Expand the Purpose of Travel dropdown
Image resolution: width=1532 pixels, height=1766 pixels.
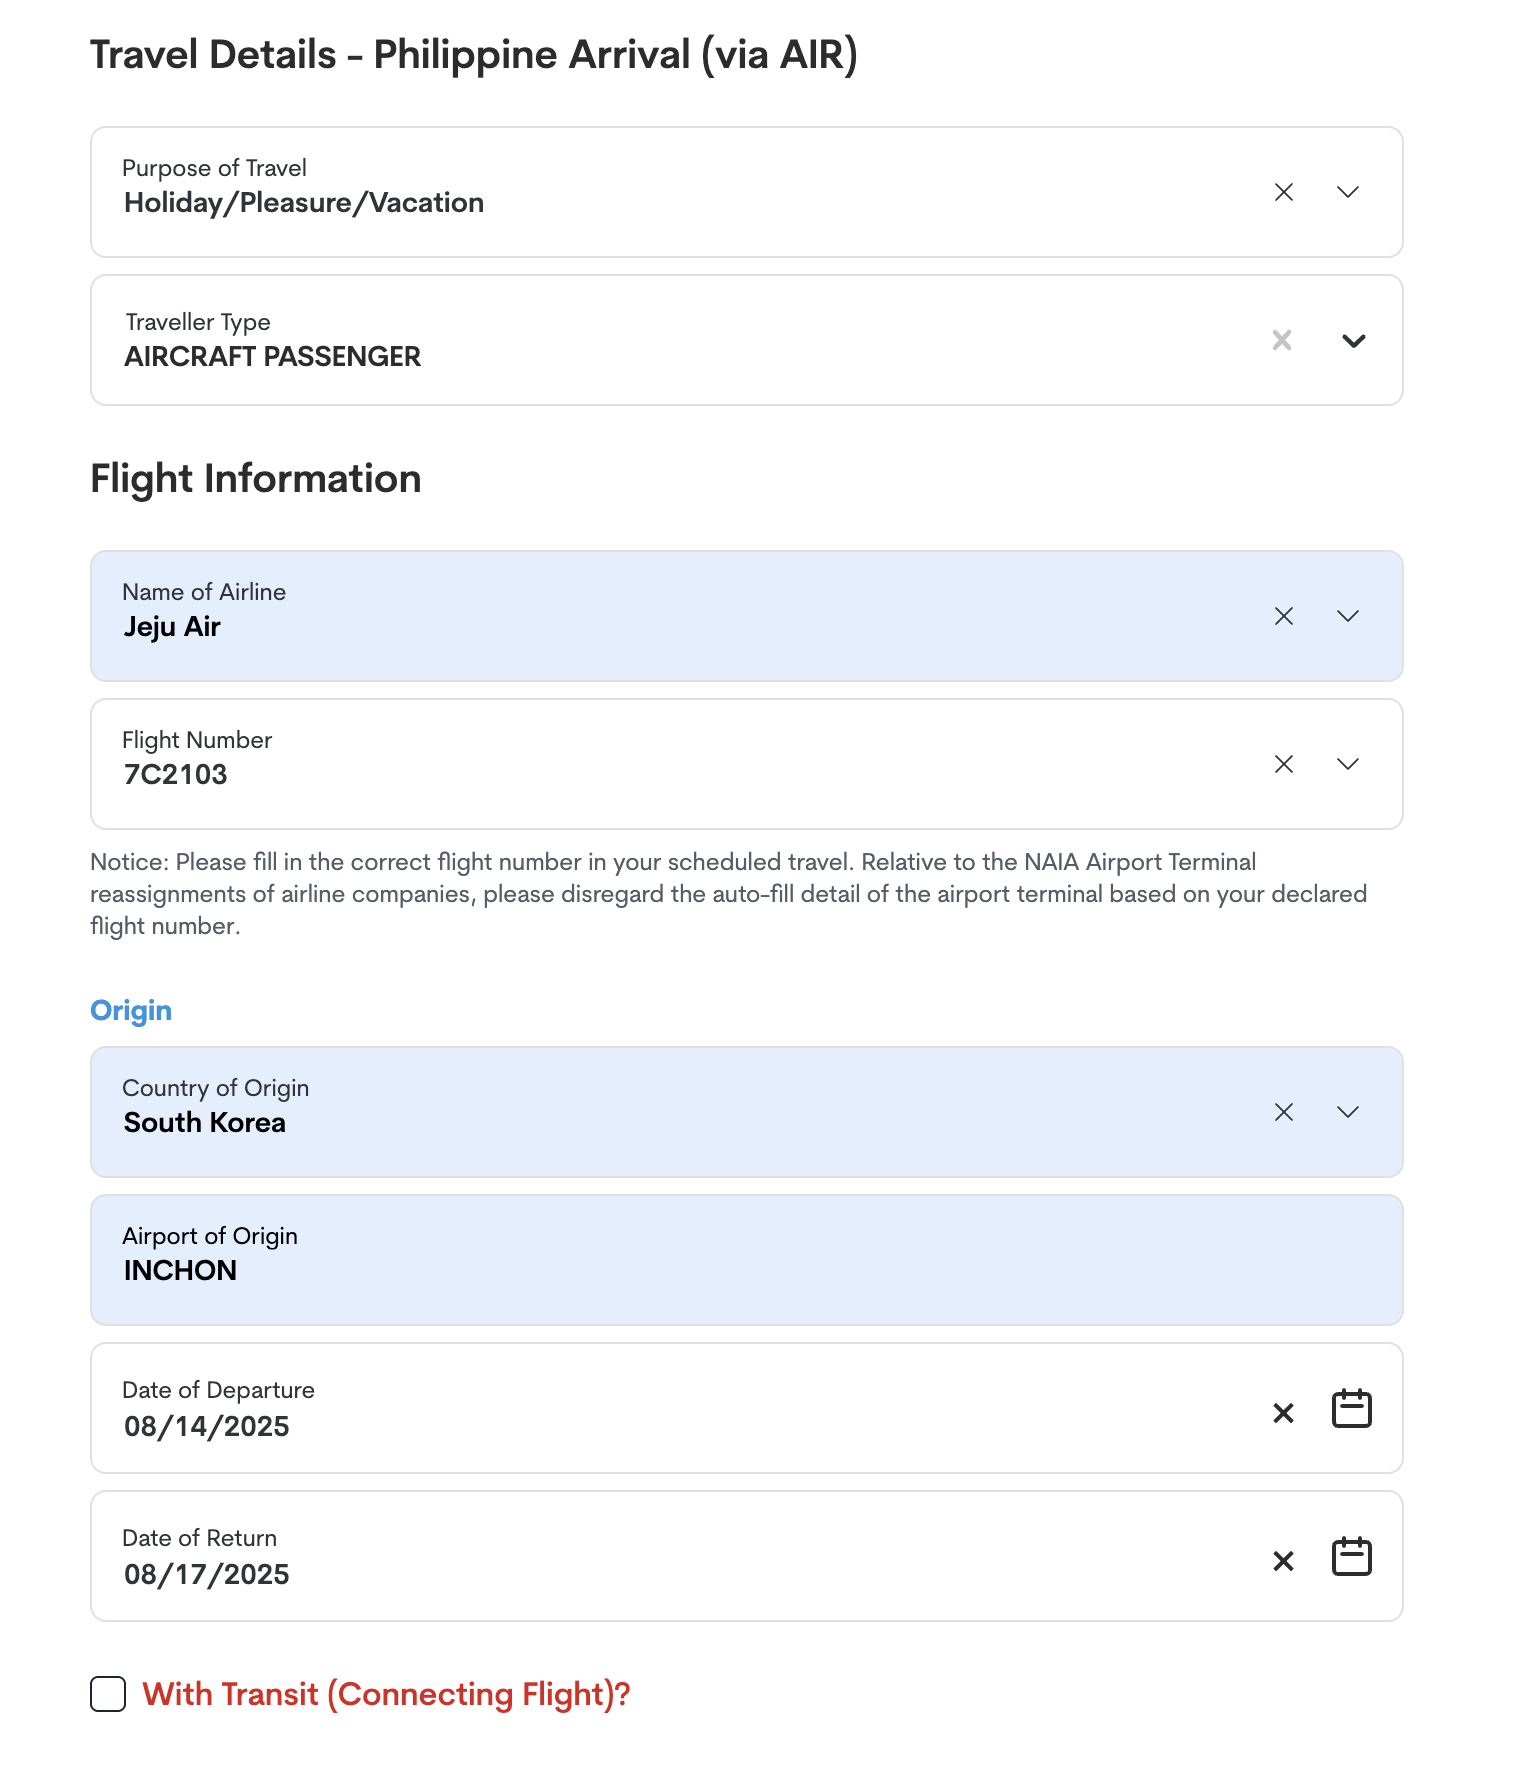click(x=1348, y=192)
